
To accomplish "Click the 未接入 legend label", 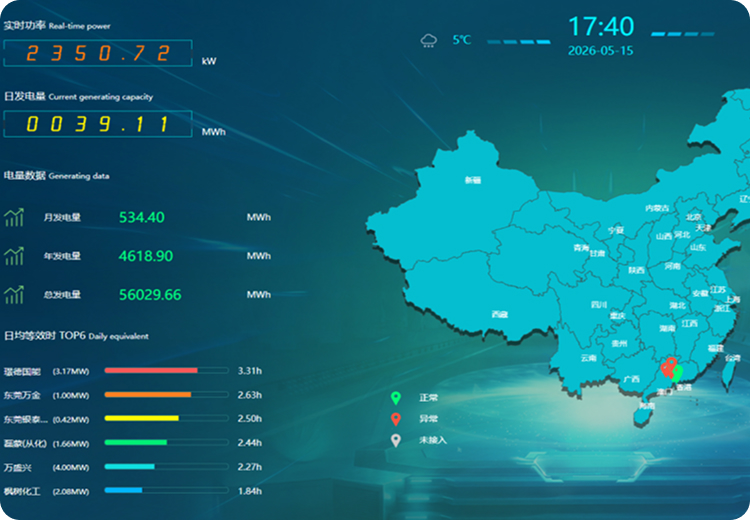I will 433,440.
